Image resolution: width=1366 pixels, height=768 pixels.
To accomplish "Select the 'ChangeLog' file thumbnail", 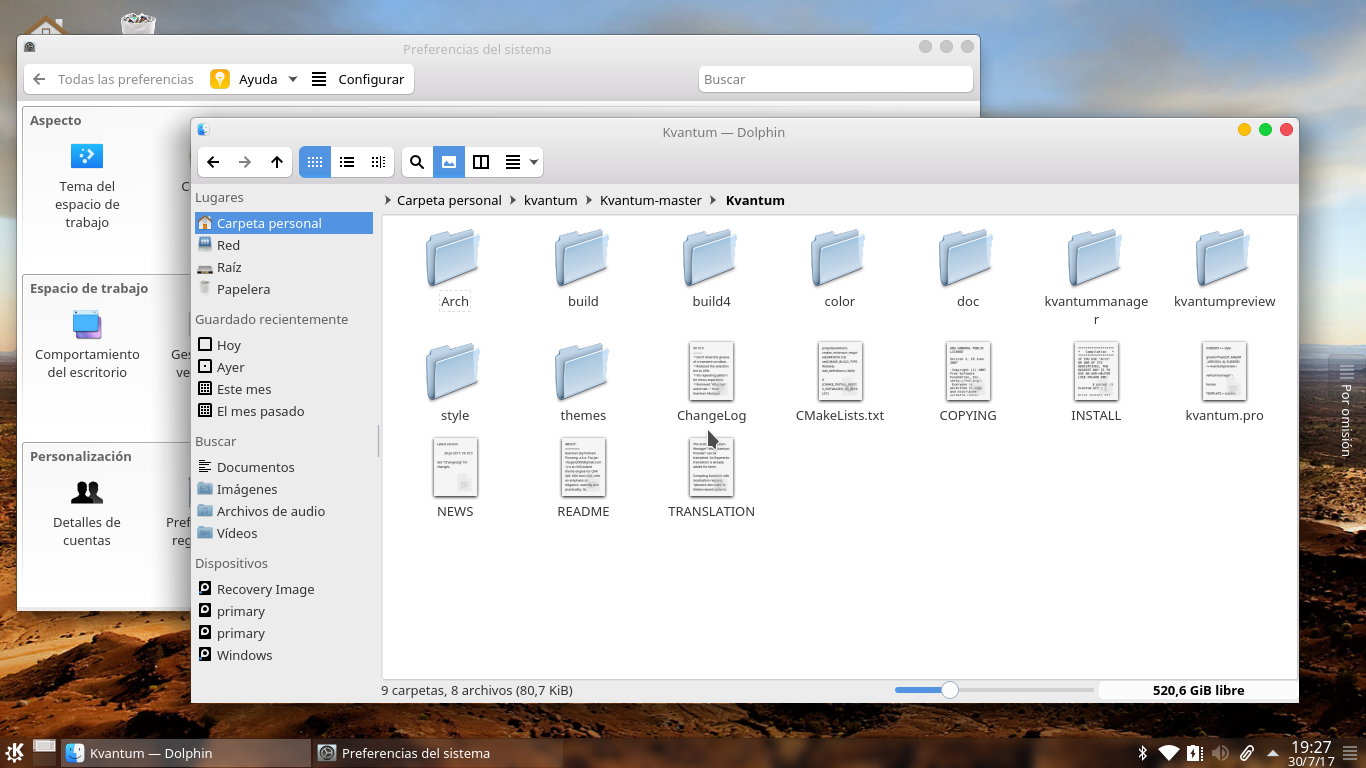I will click(711, 370).
